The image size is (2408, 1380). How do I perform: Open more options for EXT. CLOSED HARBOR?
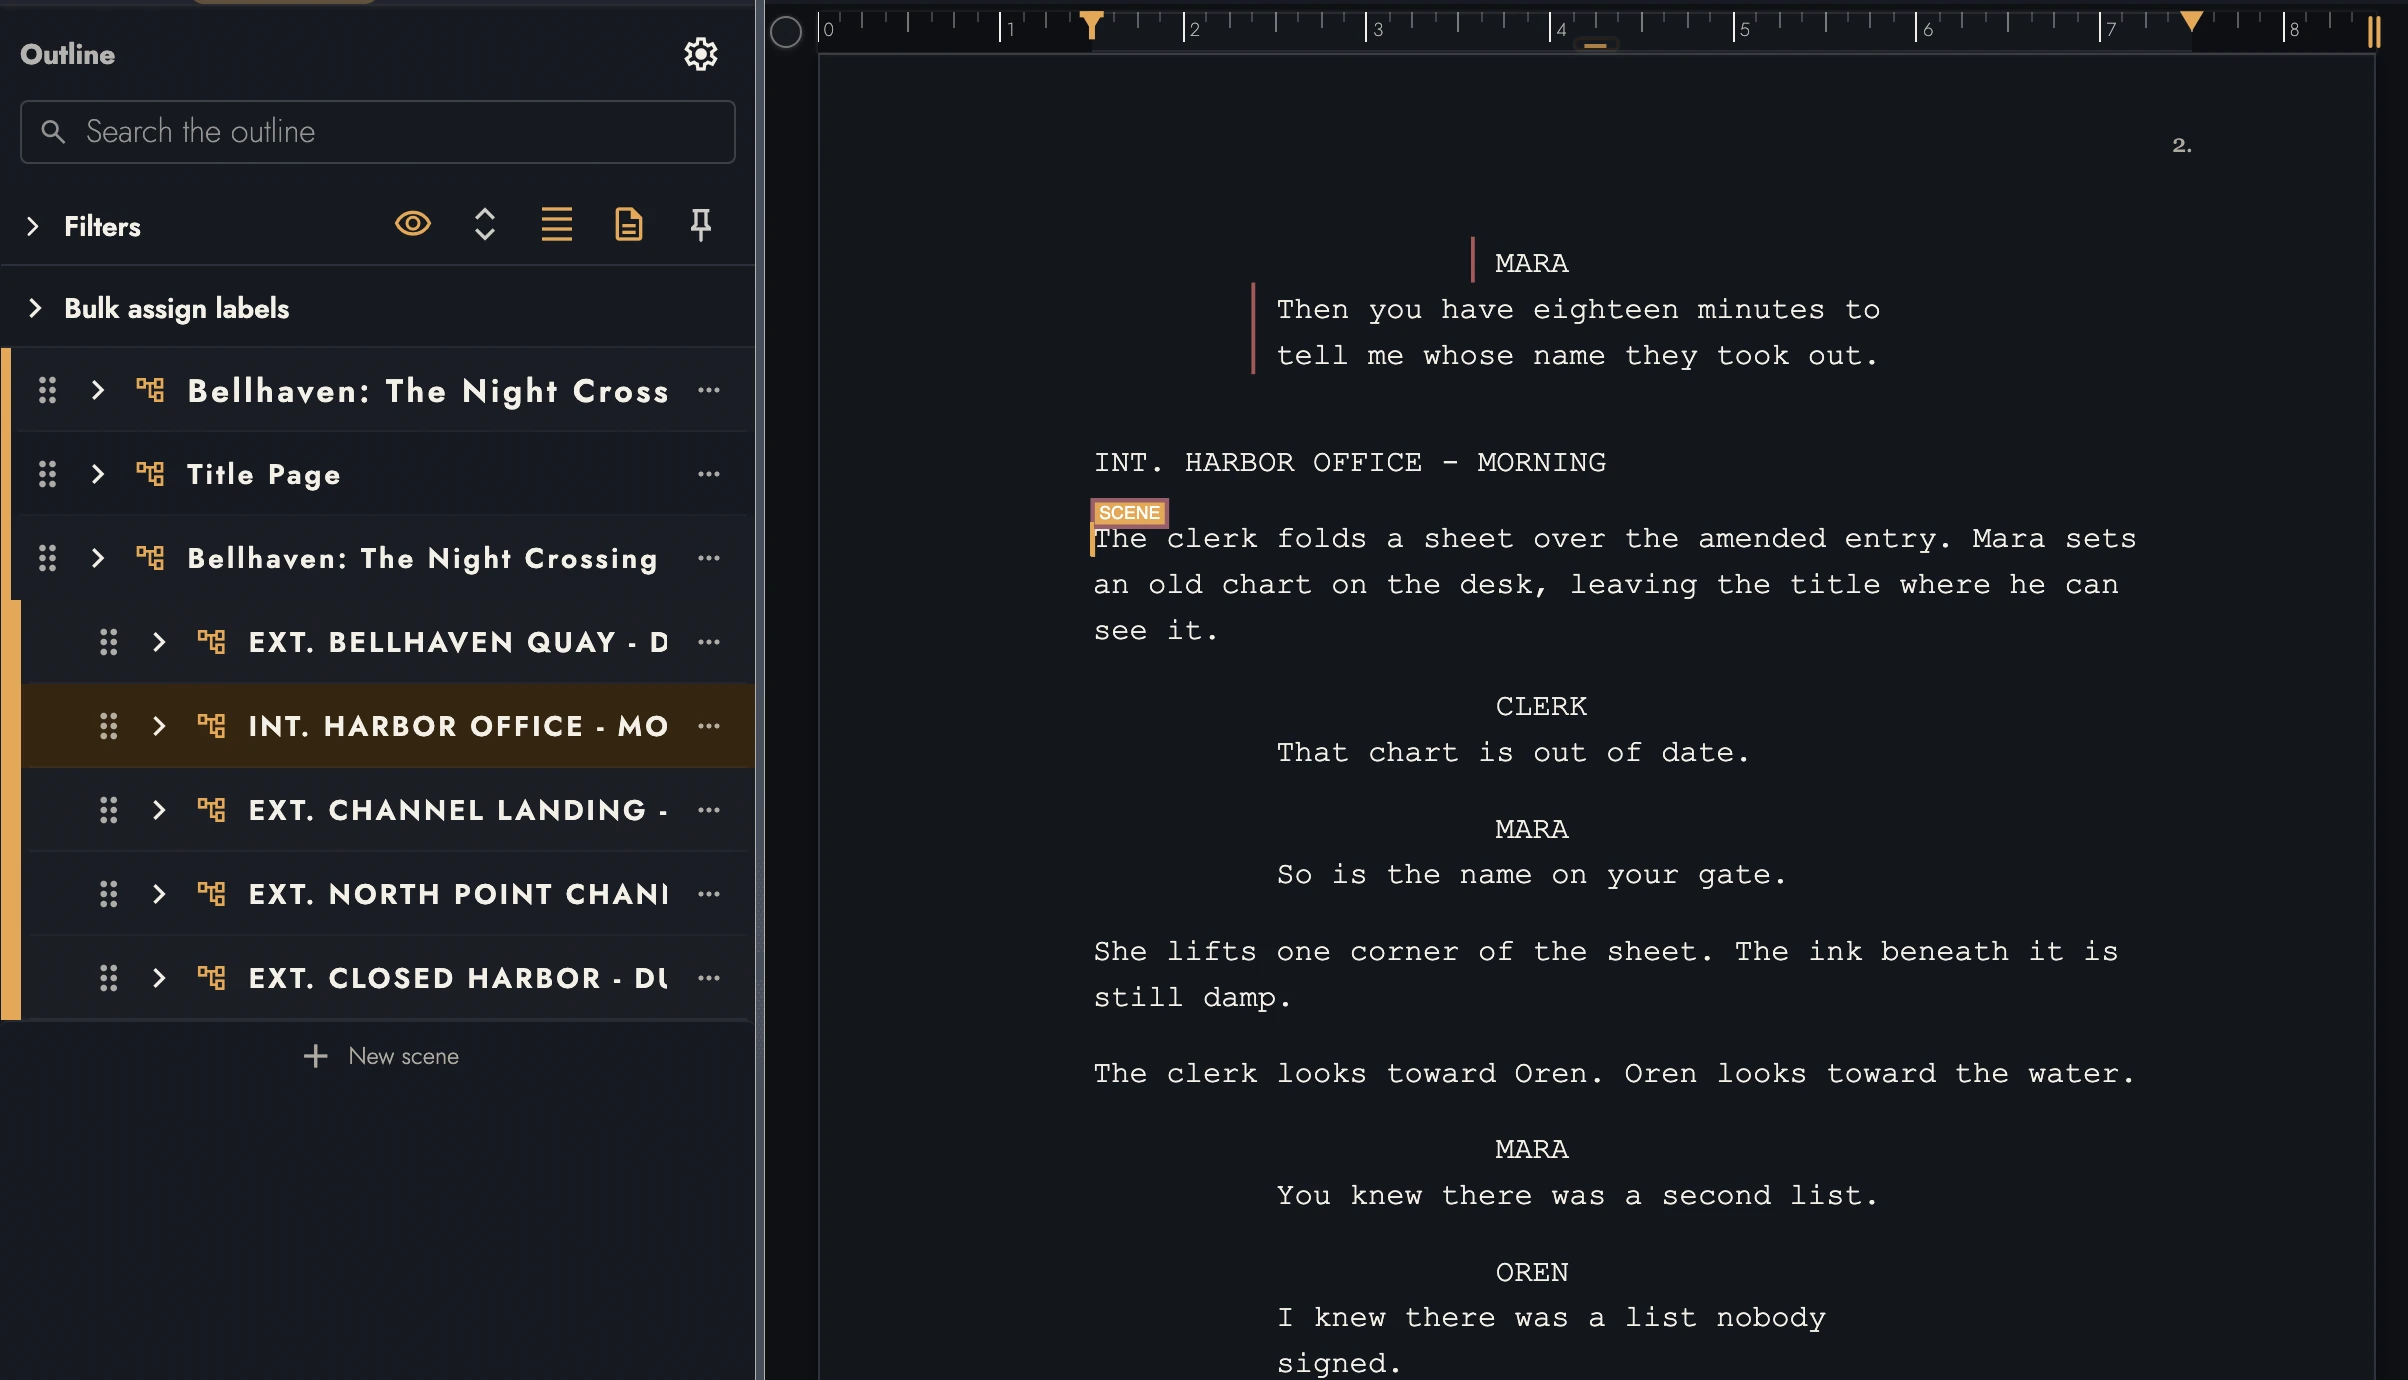pyautogui.click(x=709, y=978)
